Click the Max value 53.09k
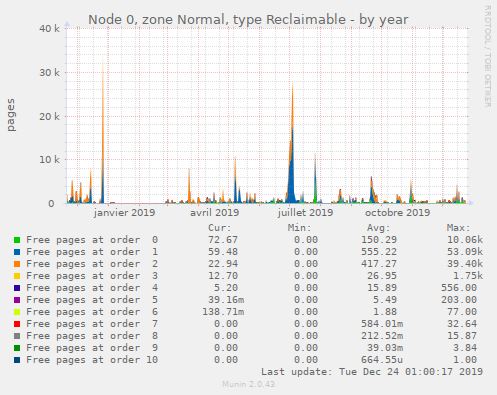This screenshot has width=497, height=395. click(465, 252)
